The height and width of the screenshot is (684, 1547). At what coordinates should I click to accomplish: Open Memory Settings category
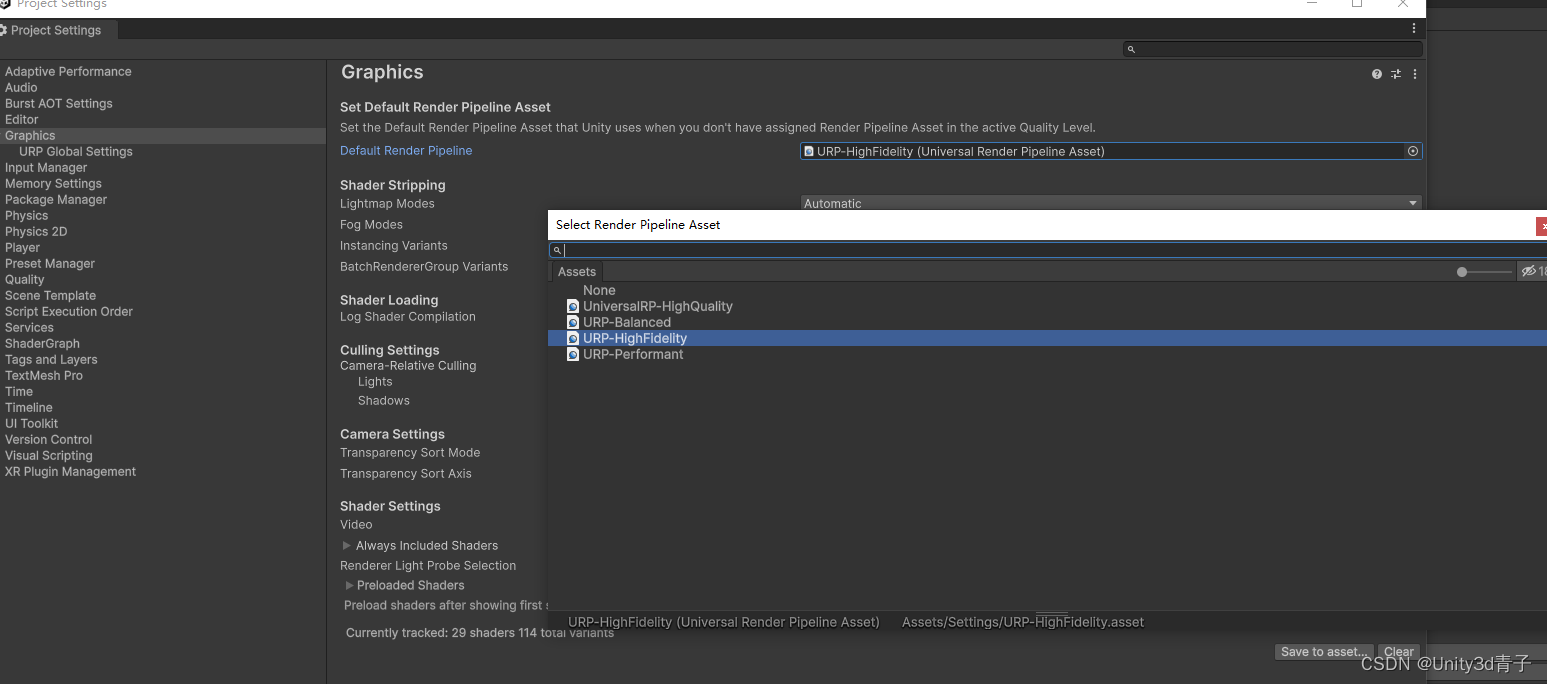point(53,183)
